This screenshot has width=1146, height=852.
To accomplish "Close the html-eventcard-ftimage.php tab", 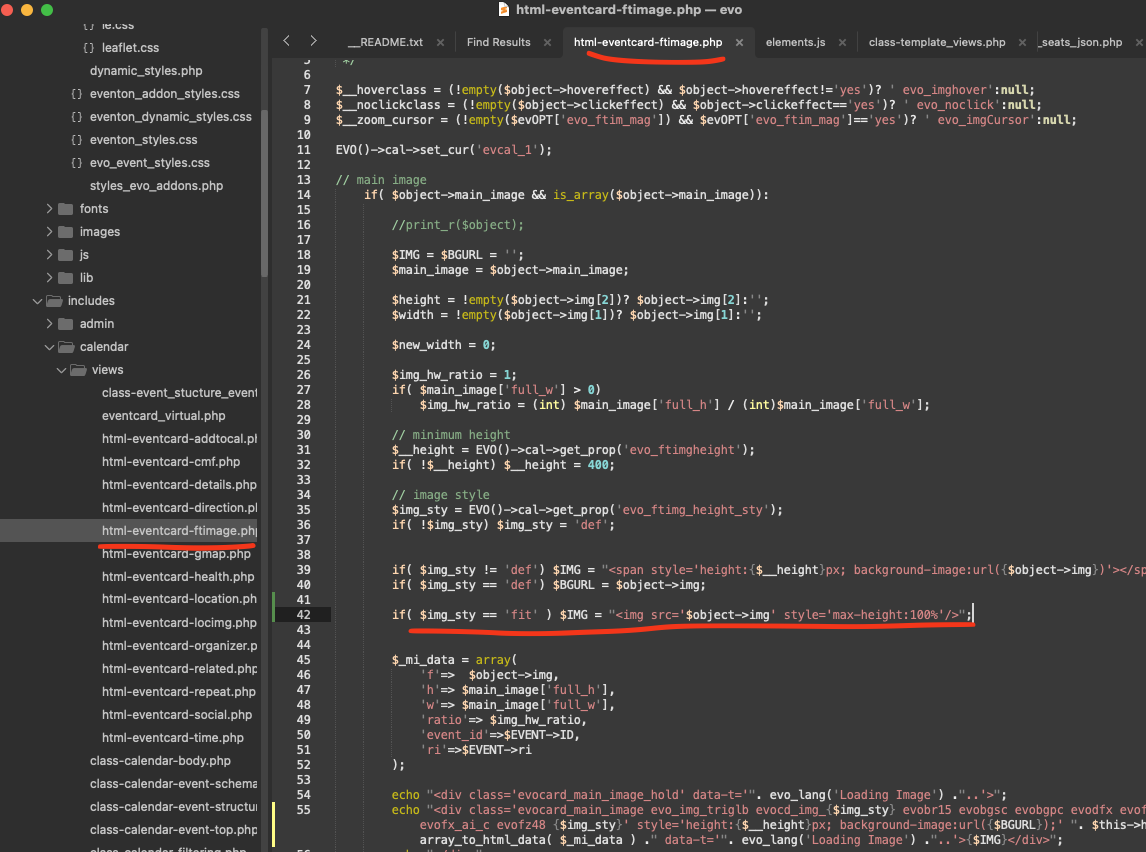I will [739, 43].
